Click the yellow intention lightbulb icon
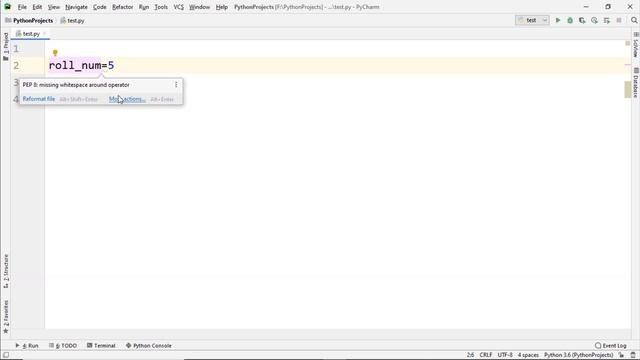Screen dimensions: 640x360 tap(55, 53)
